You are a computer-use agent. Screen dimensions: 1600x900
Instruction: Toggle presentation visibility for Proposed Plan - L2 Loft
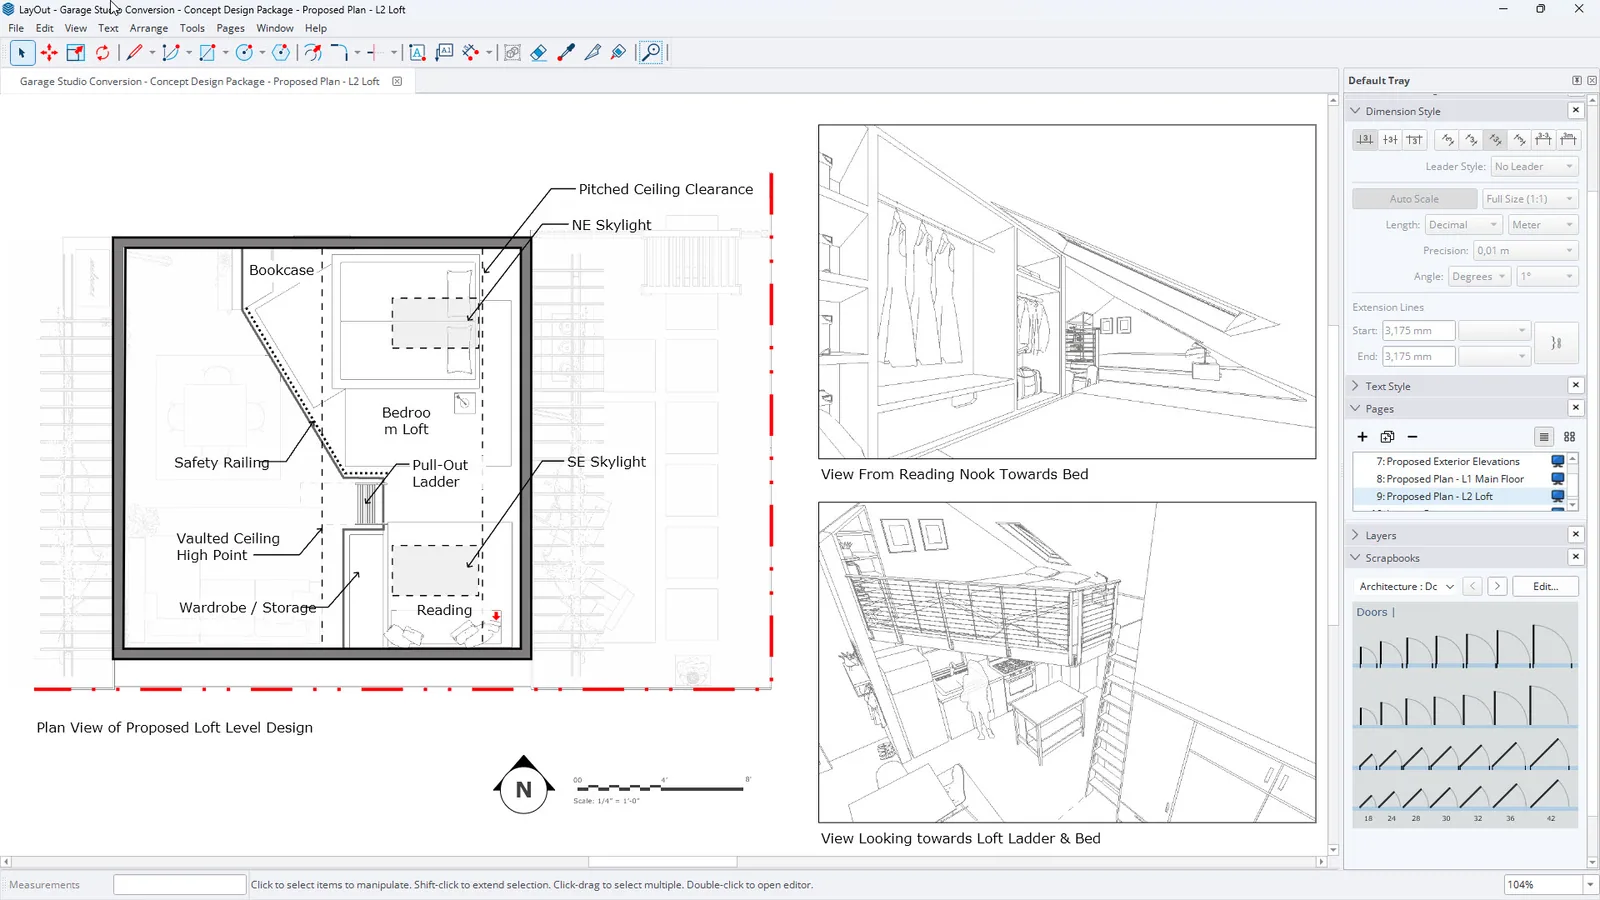[1557, 496]
